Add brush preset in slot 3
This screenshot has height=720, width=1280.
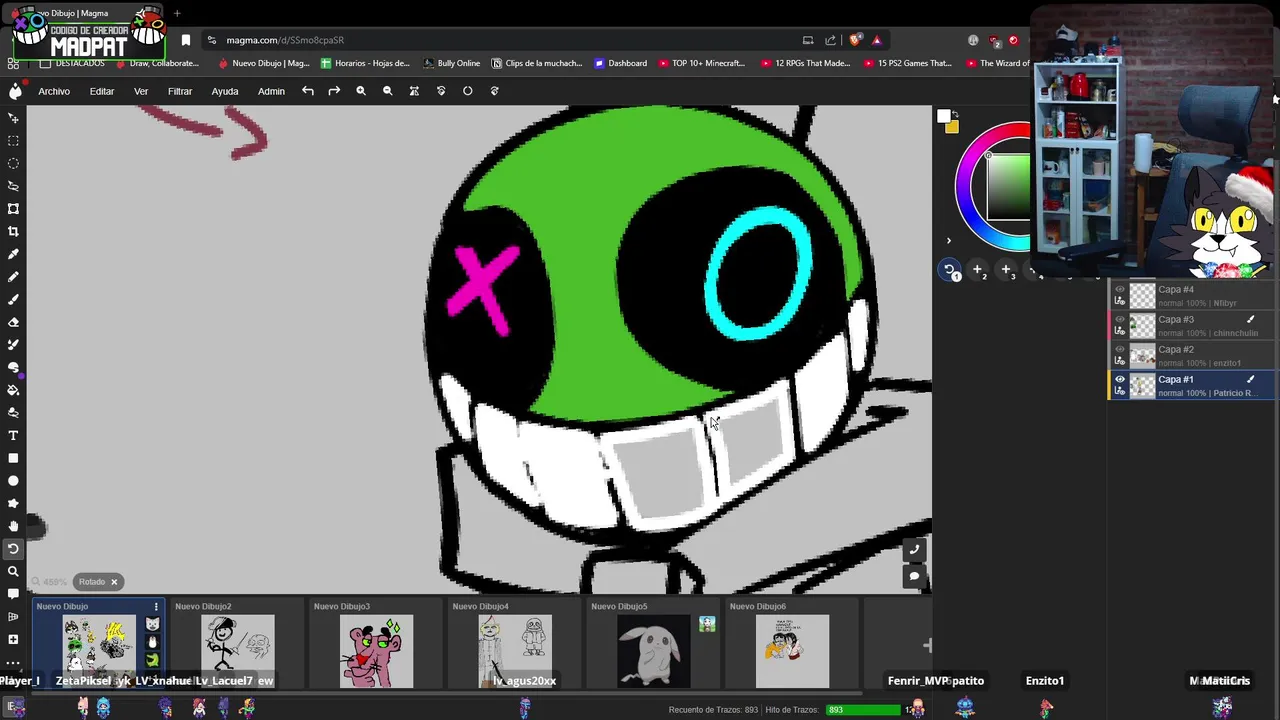(1006, 270)
